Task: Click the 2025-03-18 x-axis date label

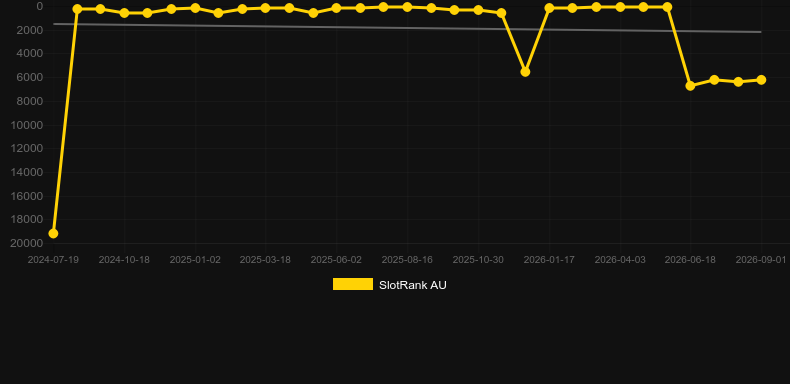Action: click(265, 260)
